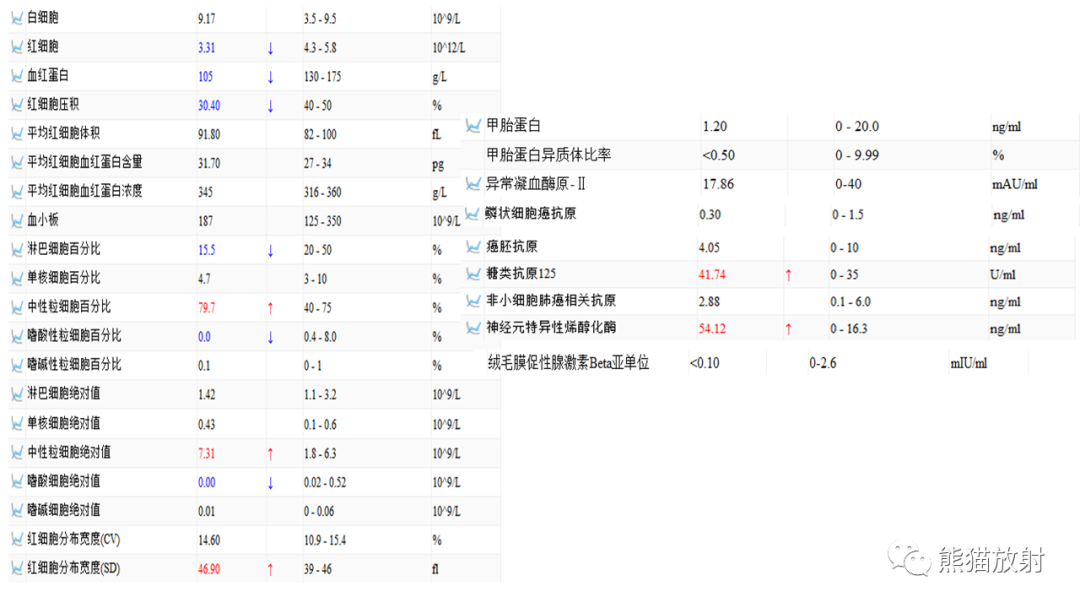The width and height of the screenshot is (1080, 608).
Task: Open the trend icon for 中性粒细胞绝对值
Action: [17, 452]
